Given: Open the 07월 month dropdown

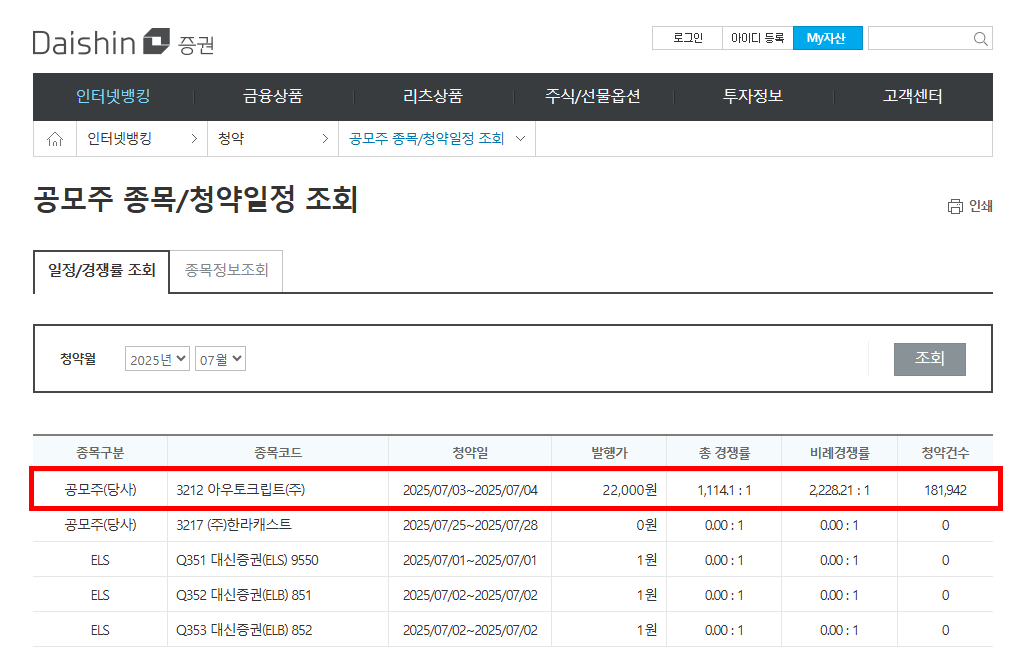Looking at the screenshot, I should 220,358.
